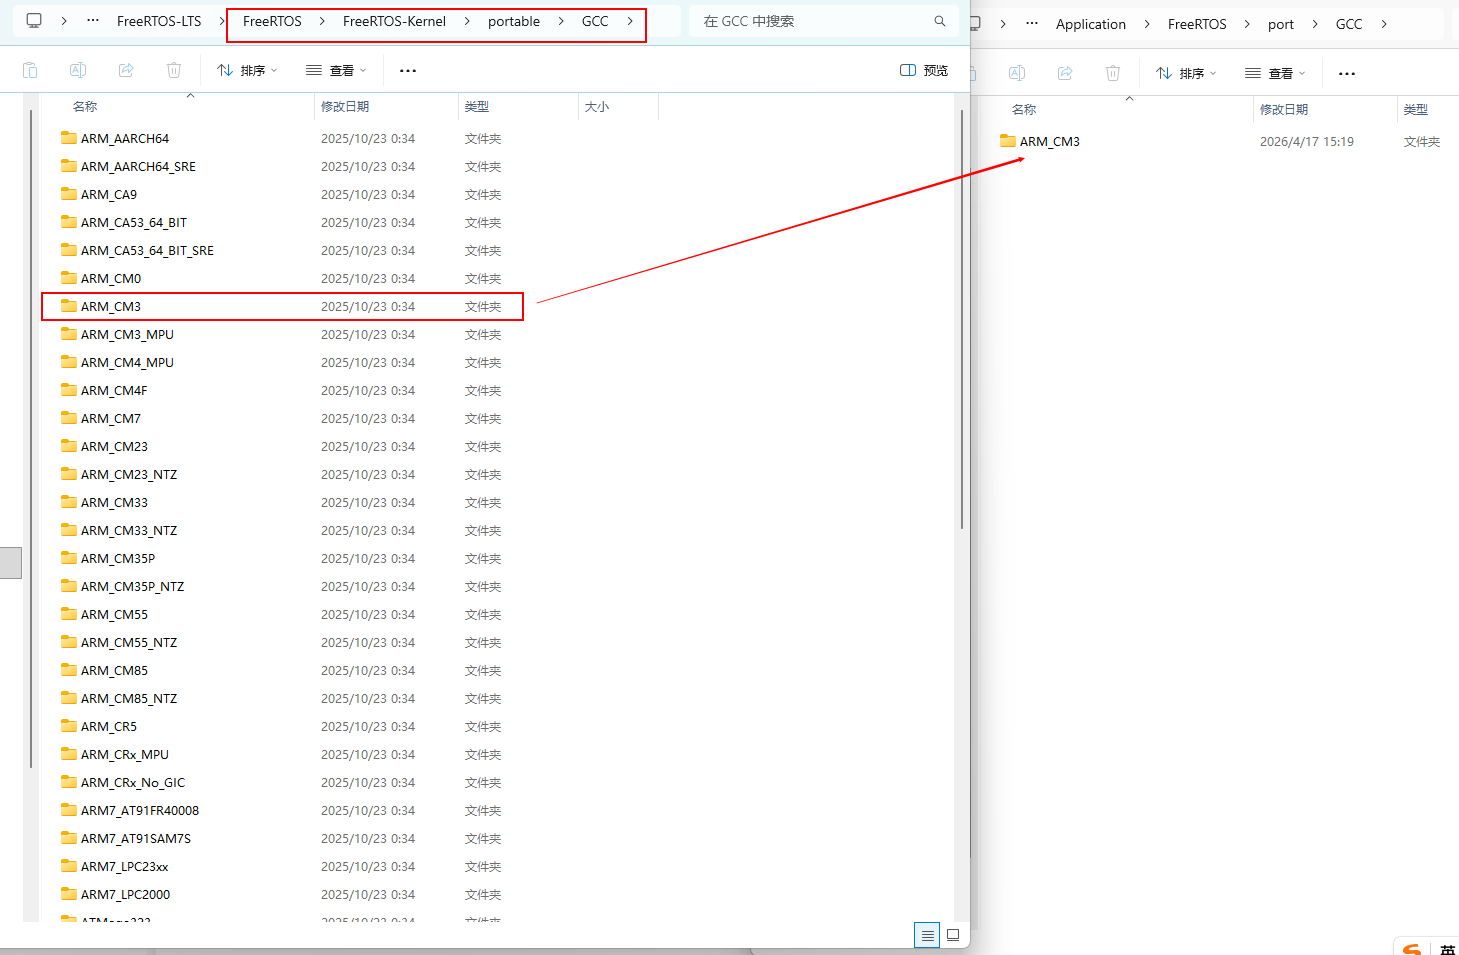The height and width of the screenshot is (955, 1459).
Task: Select ARM_AARCH64_SRE folder
Action: click(138, 167)
